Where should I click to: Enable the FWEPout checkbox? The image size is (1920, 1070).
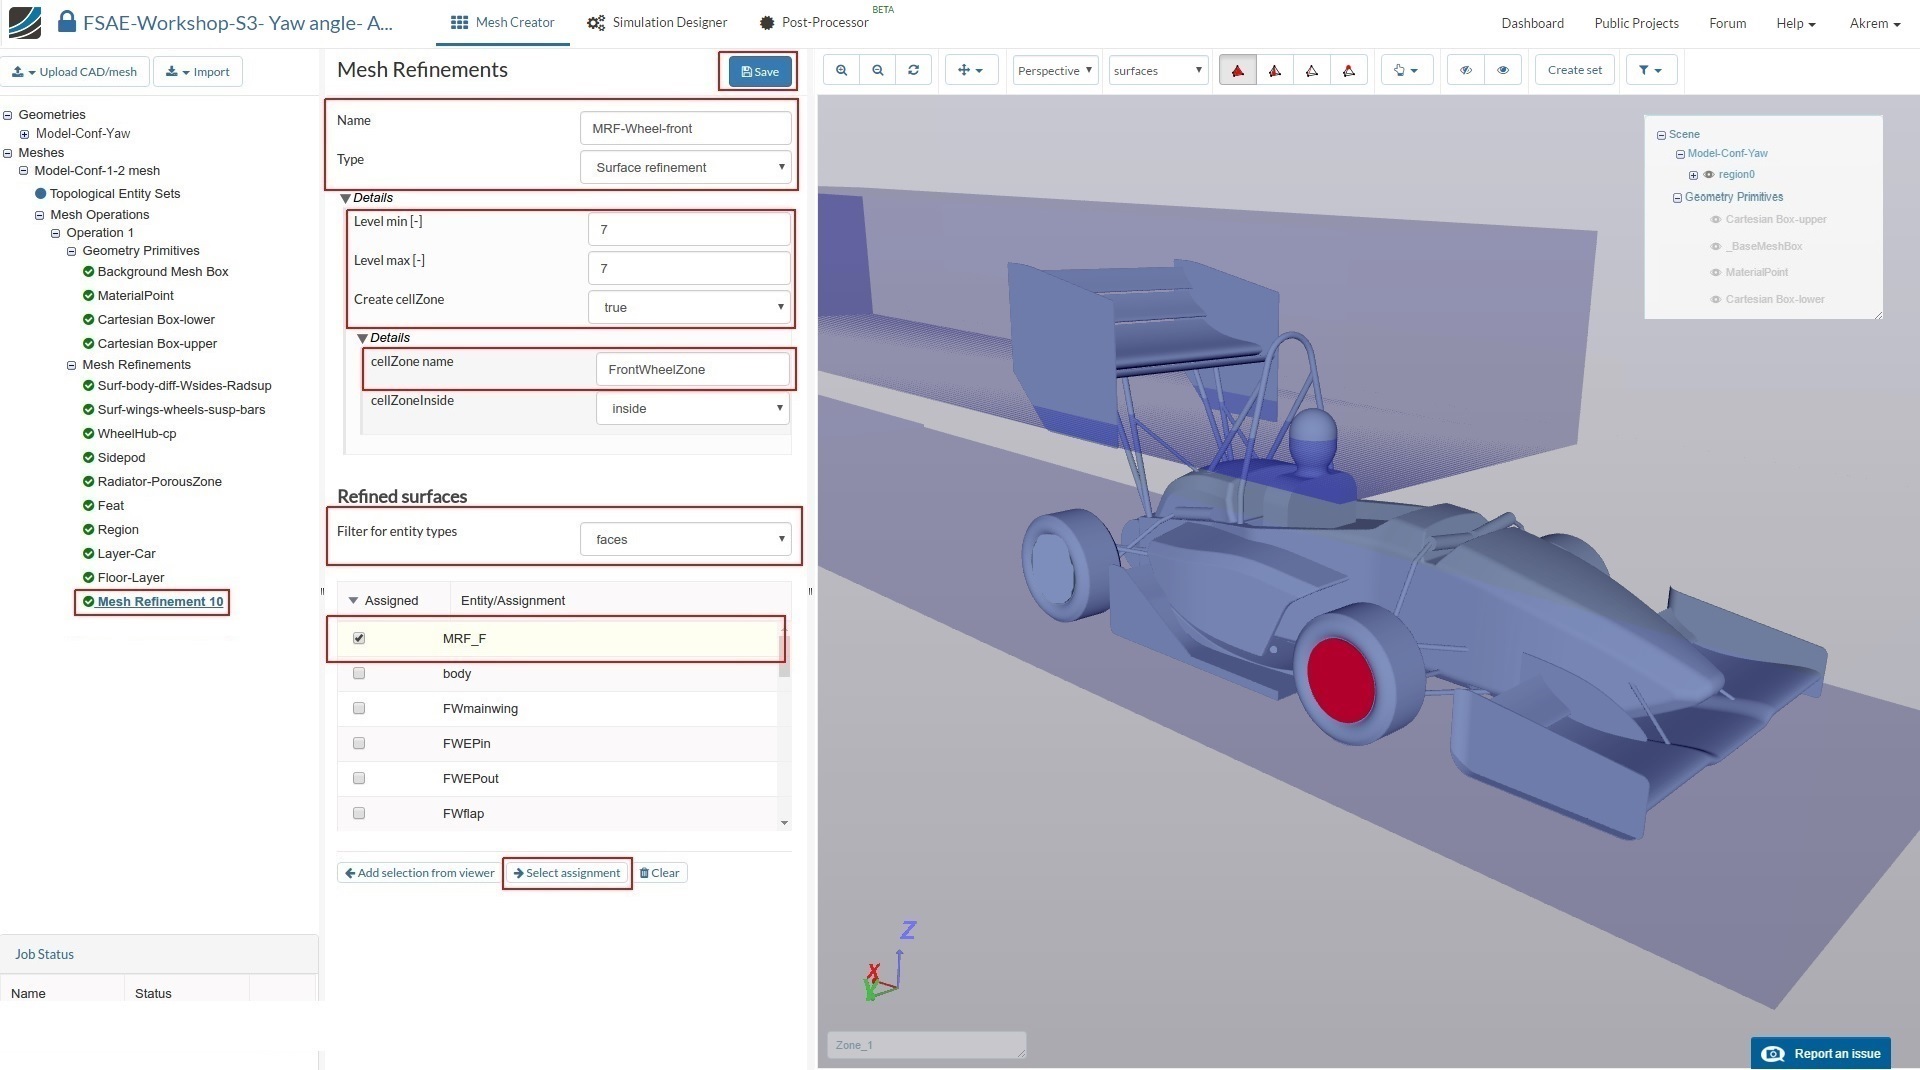point(359,778)
